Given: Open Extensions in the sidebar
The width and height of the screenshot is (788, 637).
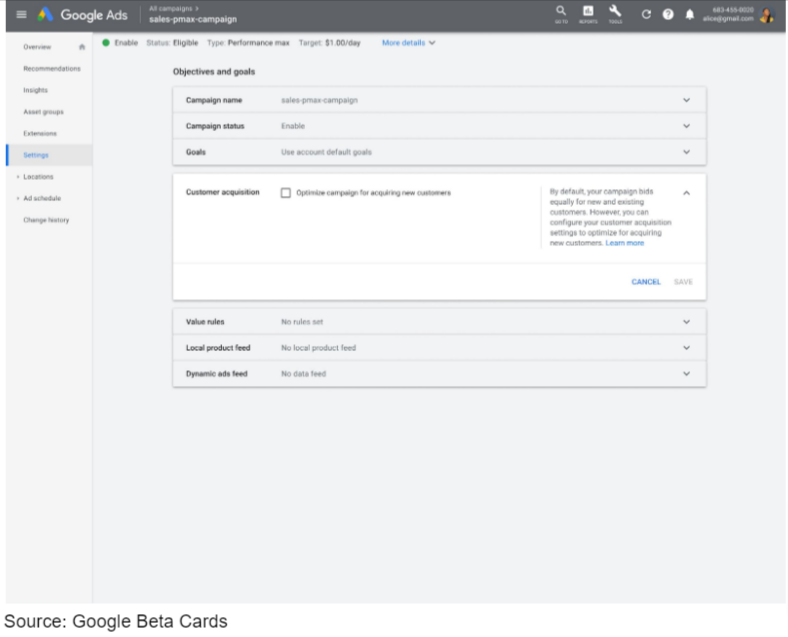Looking at the screenshot, I should [40, 133].
